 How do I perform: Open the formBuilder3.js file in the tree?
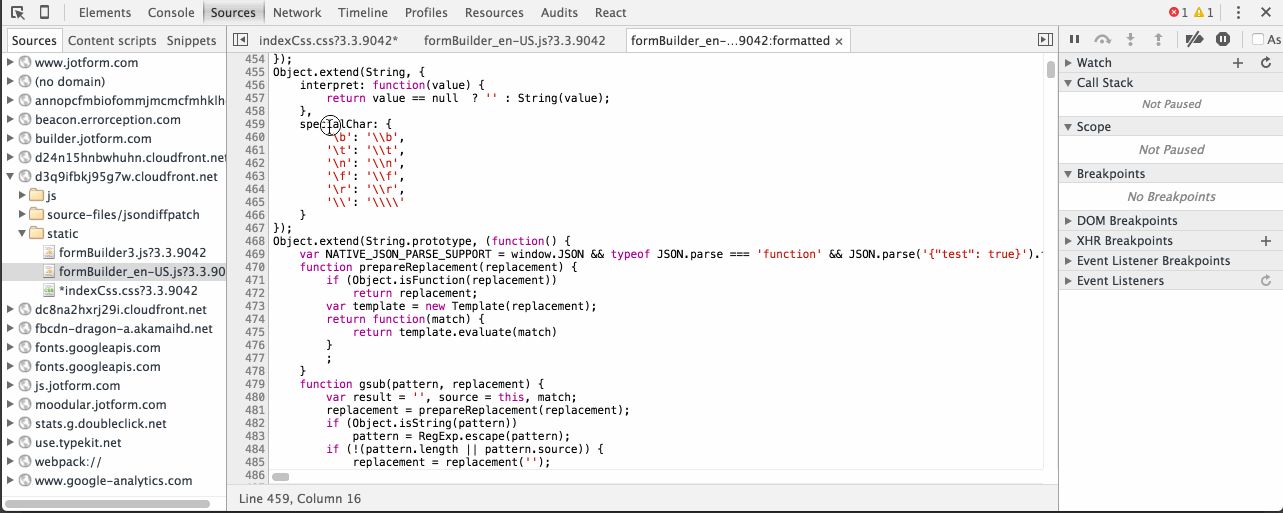[x=132, y=252]
